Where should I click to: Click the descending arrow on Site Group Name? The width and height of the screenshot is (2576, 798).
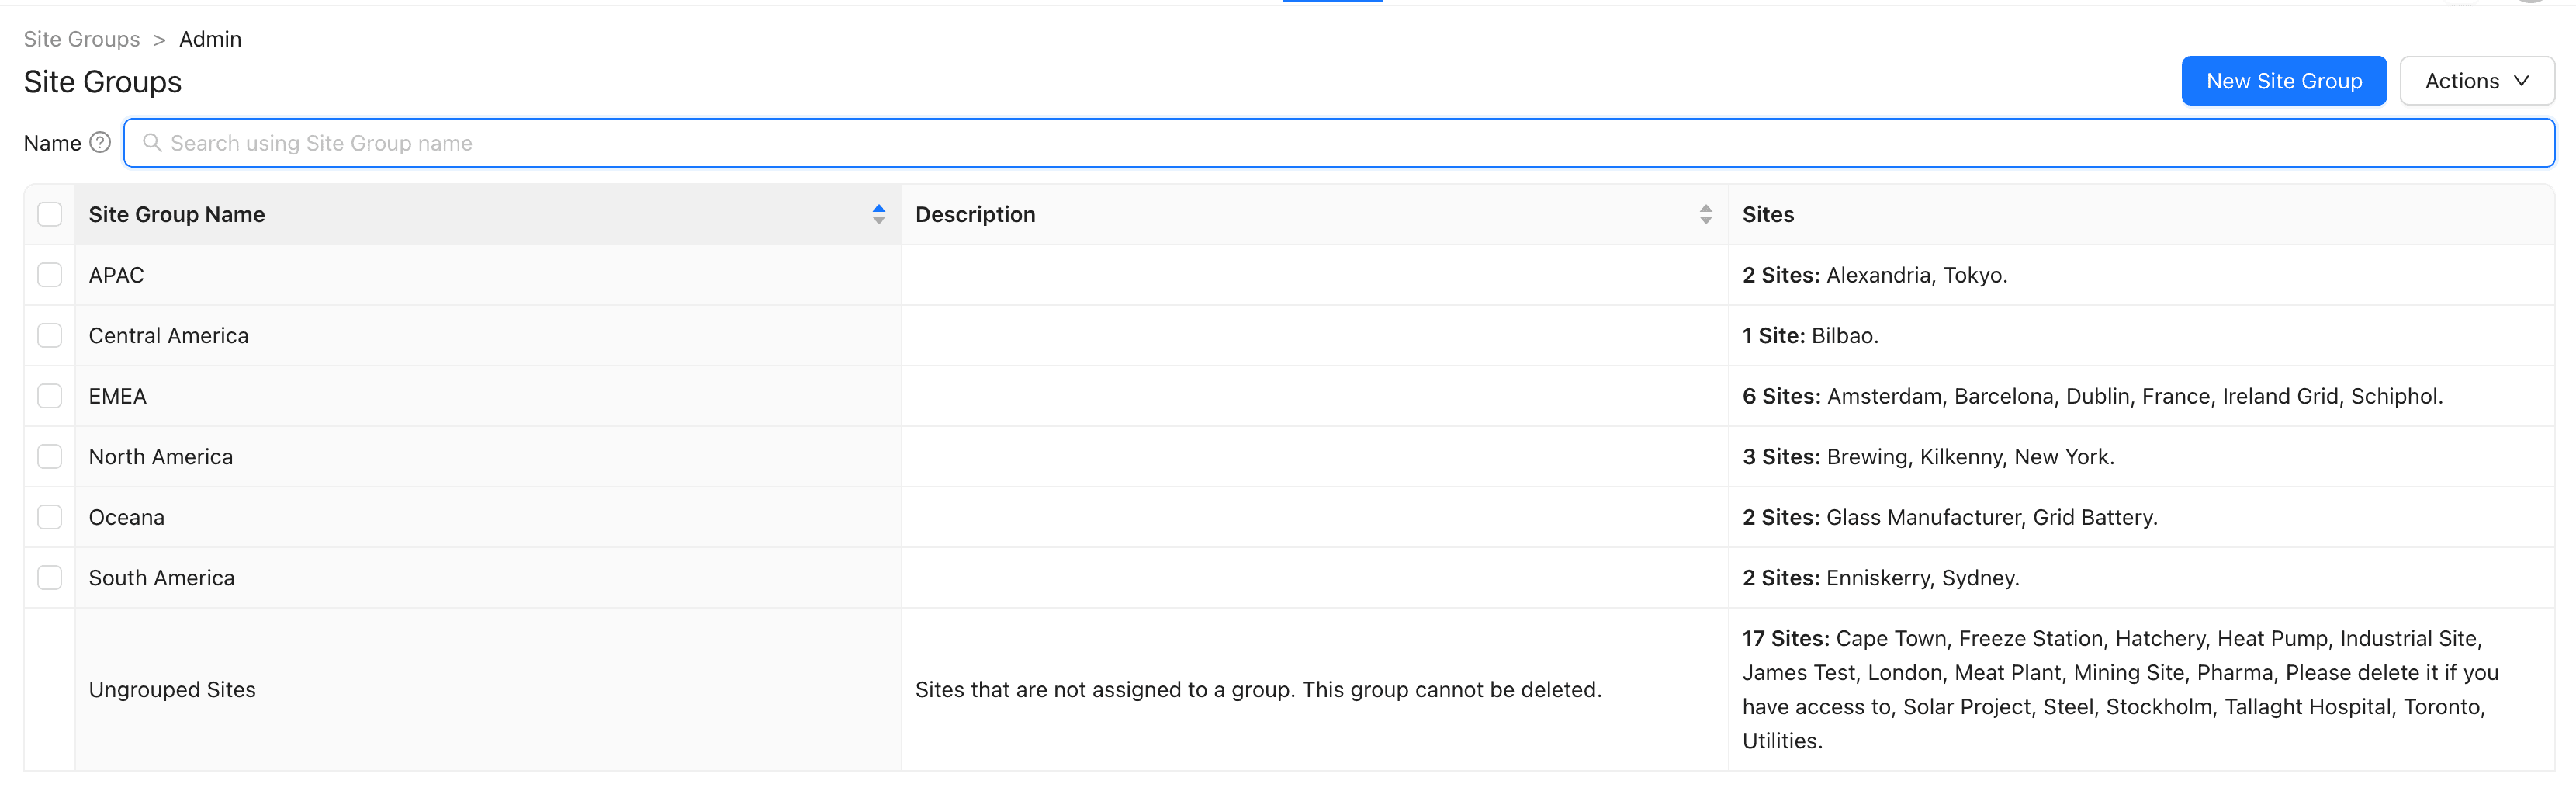click(x=879, y=219)
